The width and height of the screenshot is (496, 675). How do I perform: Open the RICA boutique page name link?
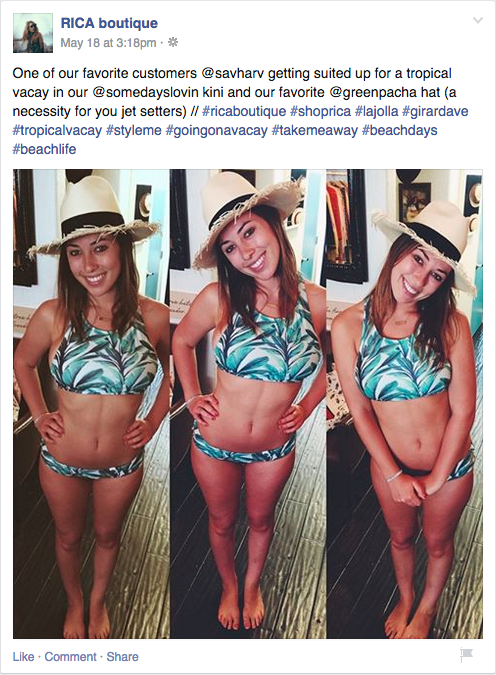point(109,23)
